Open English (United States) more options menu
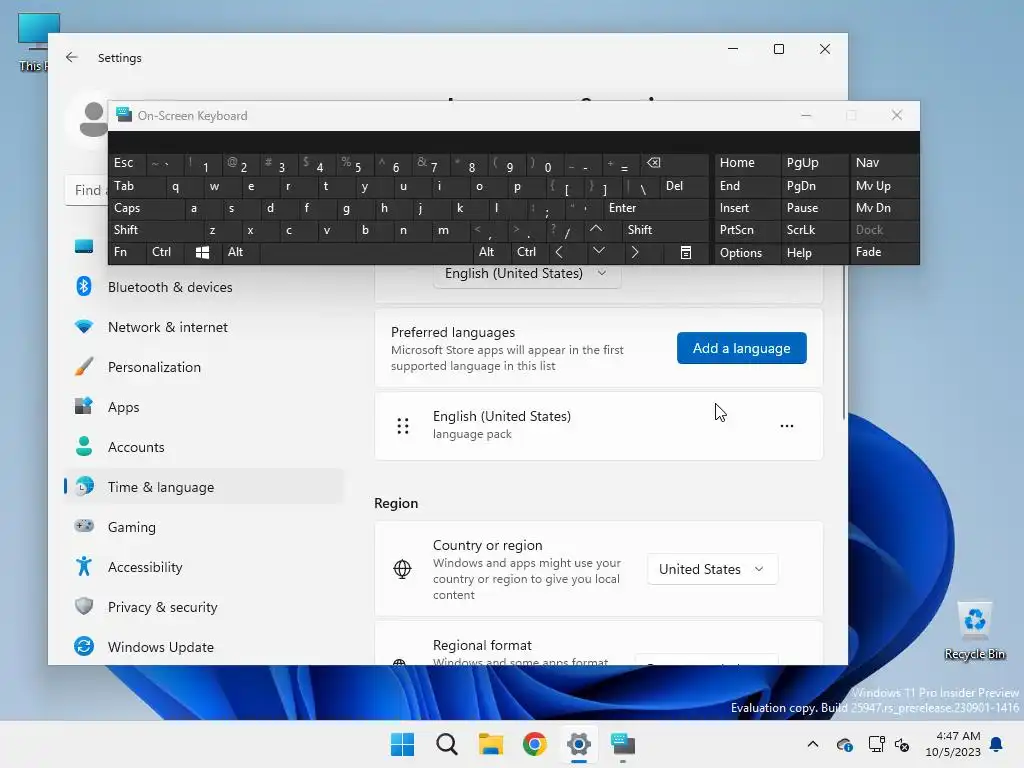 click(x=787, y=426)
